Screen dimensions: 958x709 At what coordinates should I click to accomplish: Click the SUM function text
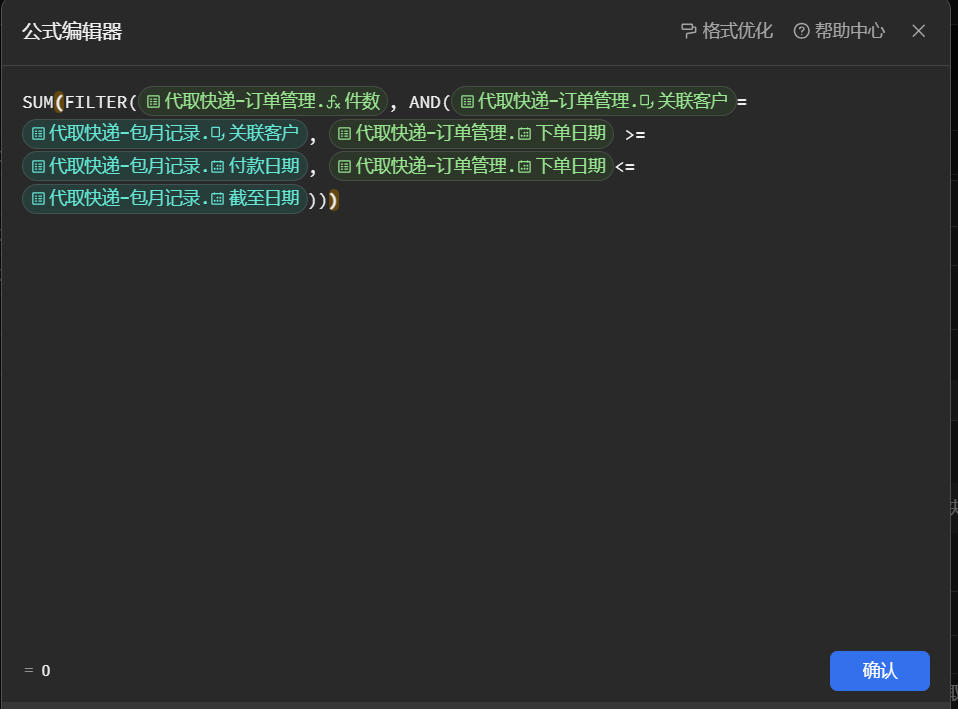point(38,101)
